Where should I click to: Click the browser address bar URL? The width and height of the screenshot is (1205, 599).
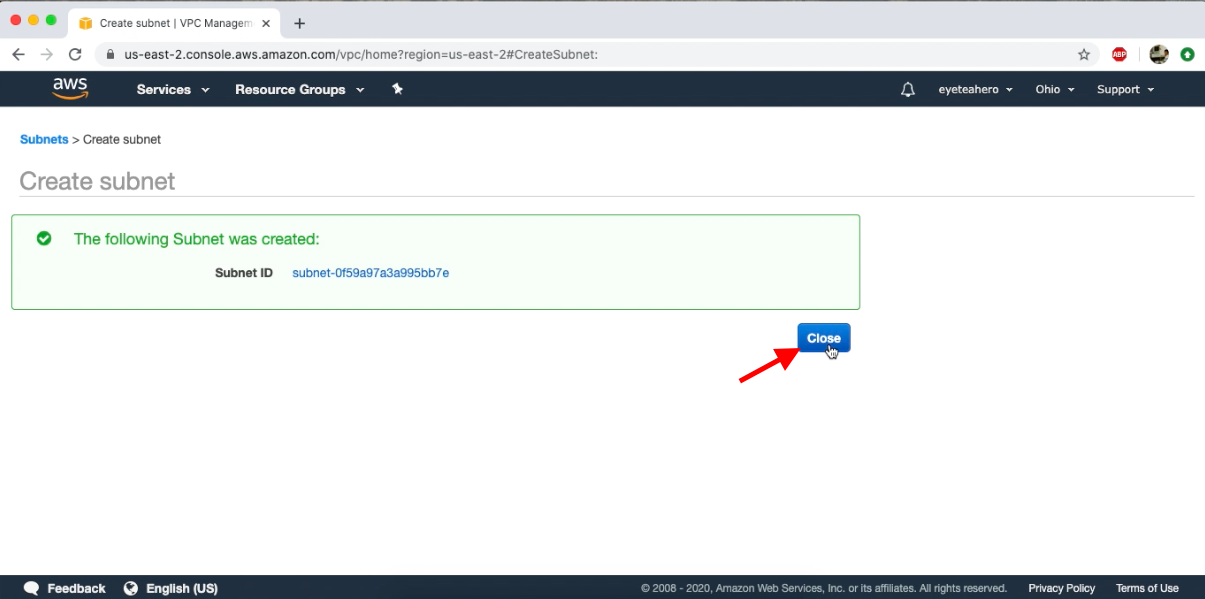tap(361, 54)
